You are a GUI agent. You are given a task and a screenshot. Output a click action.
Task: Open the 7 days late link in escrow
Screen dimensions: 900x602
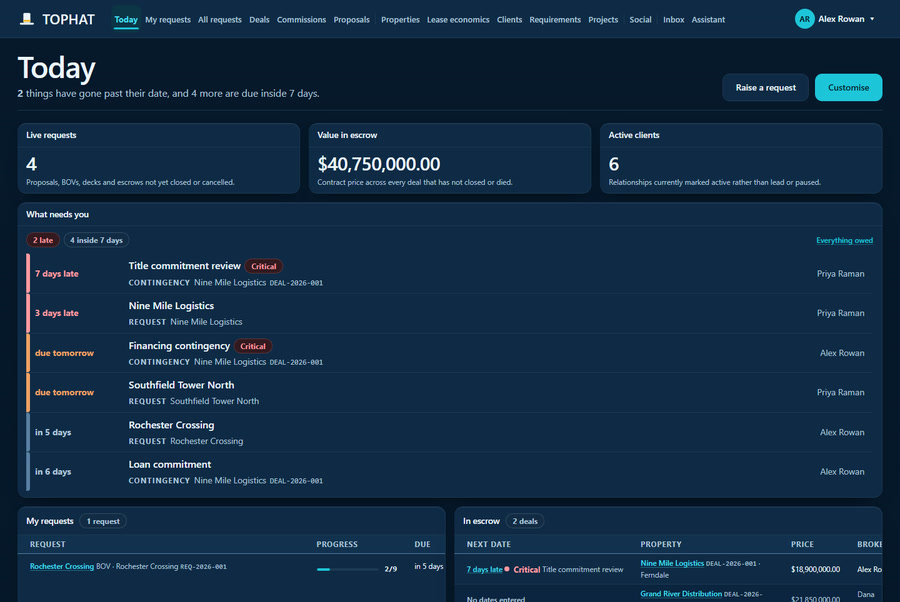pyautogui.click(x=484, y=569)
